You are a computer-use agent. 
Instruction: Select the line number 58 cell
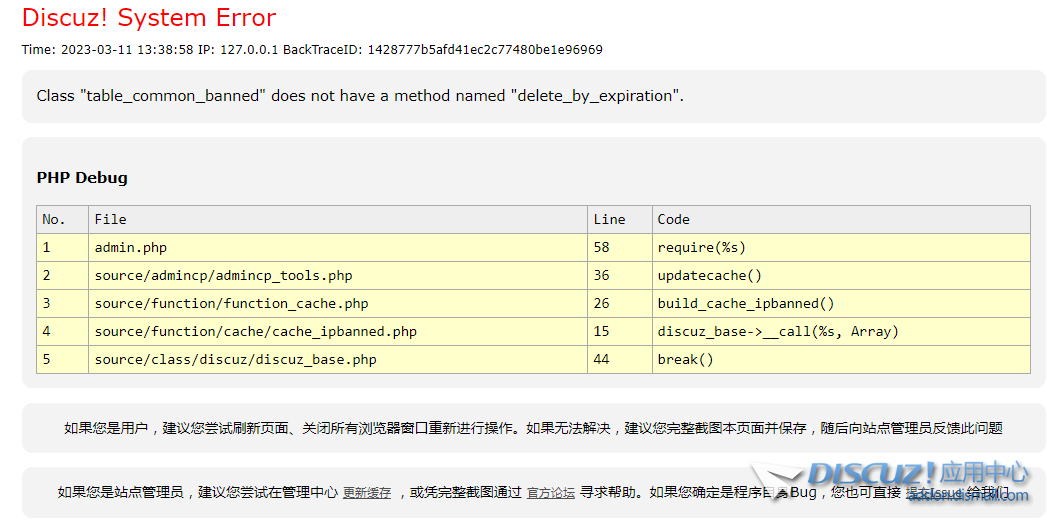coord(620,247)
